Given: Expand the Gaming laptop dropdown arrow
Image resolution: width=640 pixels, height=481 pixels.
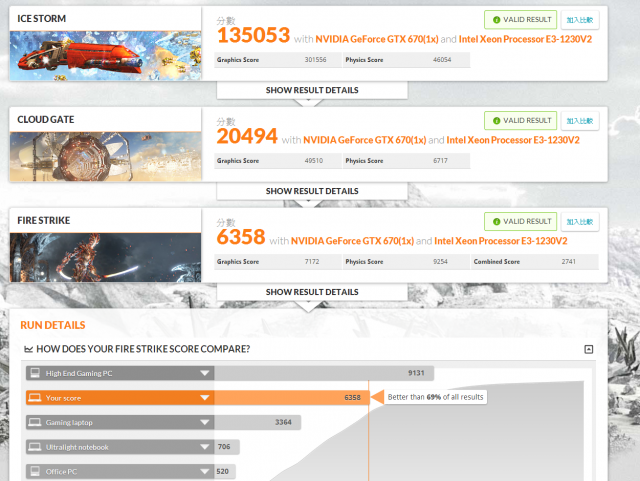Looking at the screenshot, I should click(204, 422).
